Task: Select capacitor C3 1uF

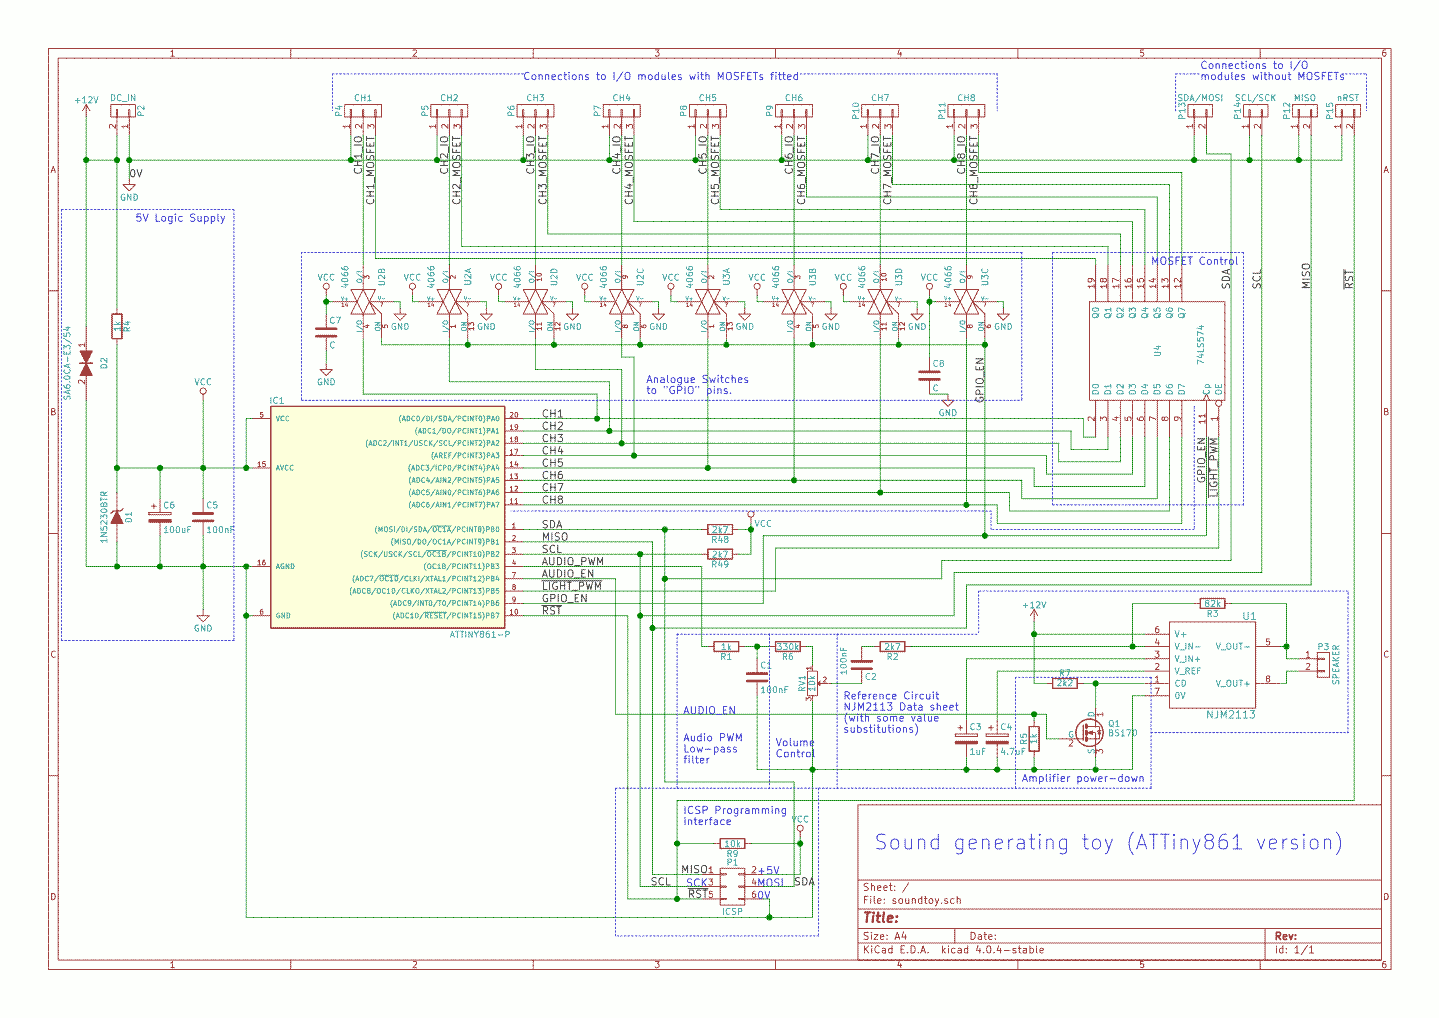Action: (967, 740)
